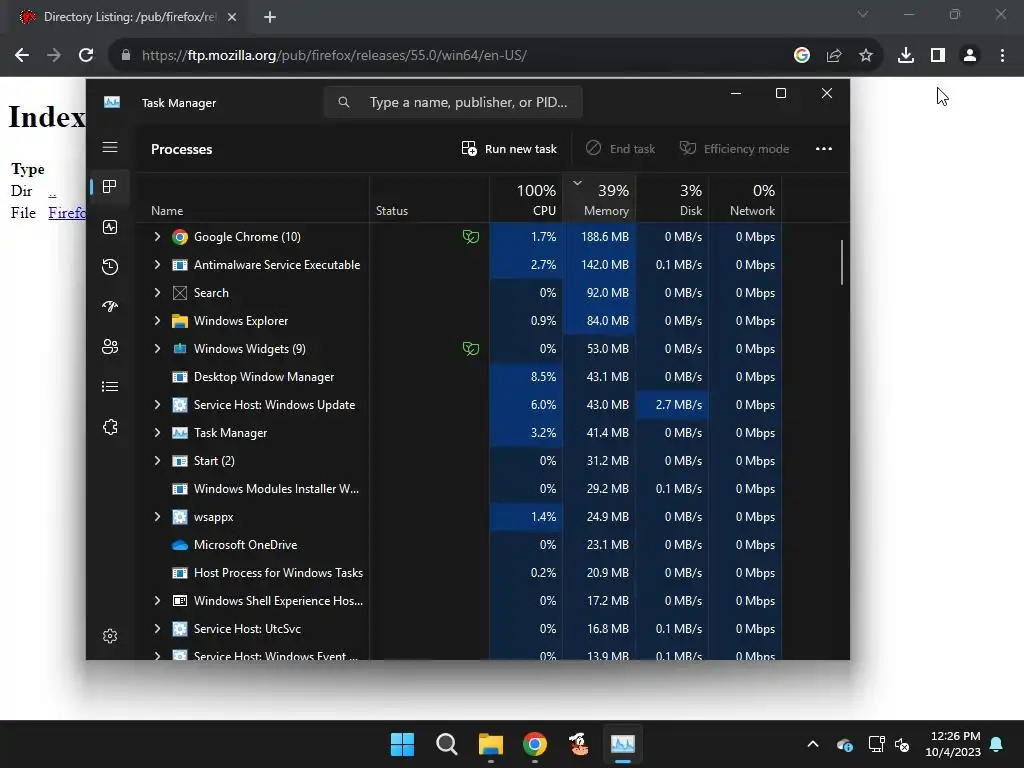Open Chrome profile icon
Image resolution: width=1024 pixels, height=768 pixels.
click(970, 56)
